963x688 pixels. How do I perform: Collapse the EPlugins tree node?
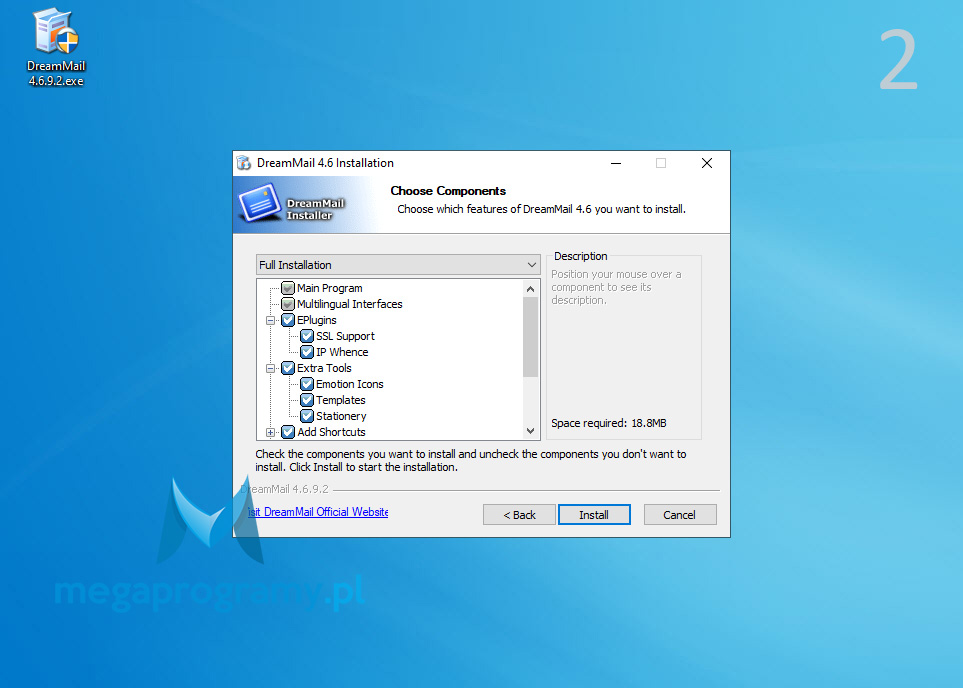(x=270, y=320)
